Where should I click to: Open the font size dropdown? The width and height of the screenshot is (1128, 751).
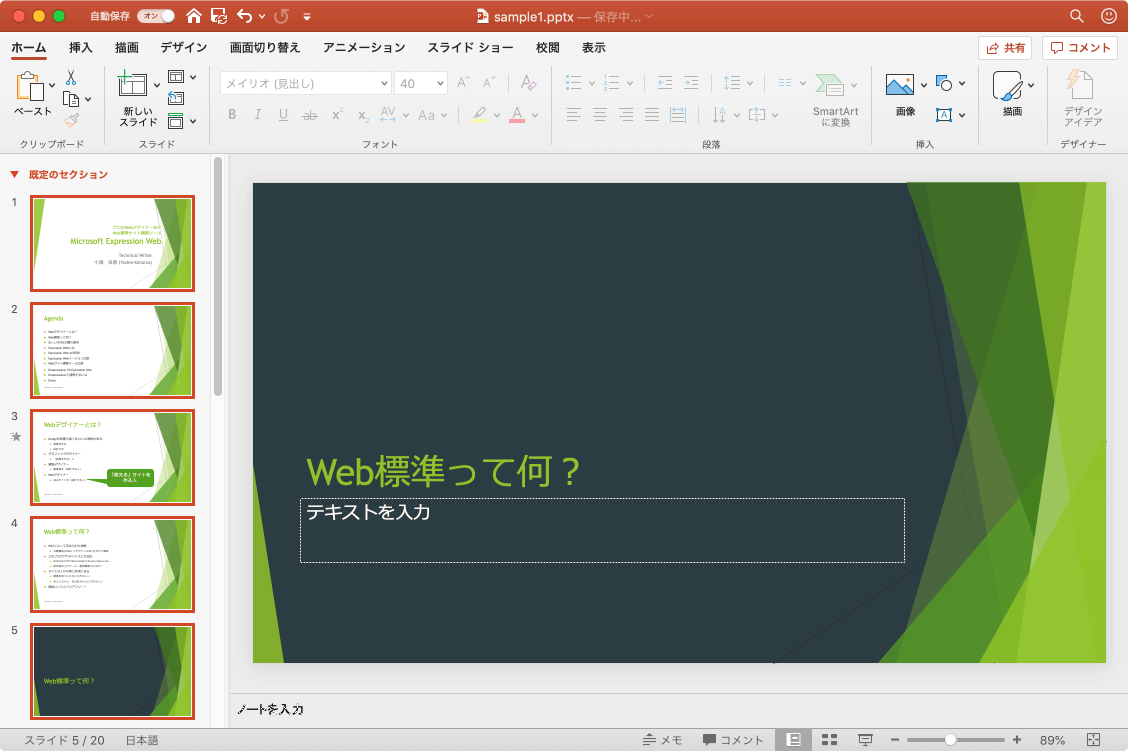point(440,83)
